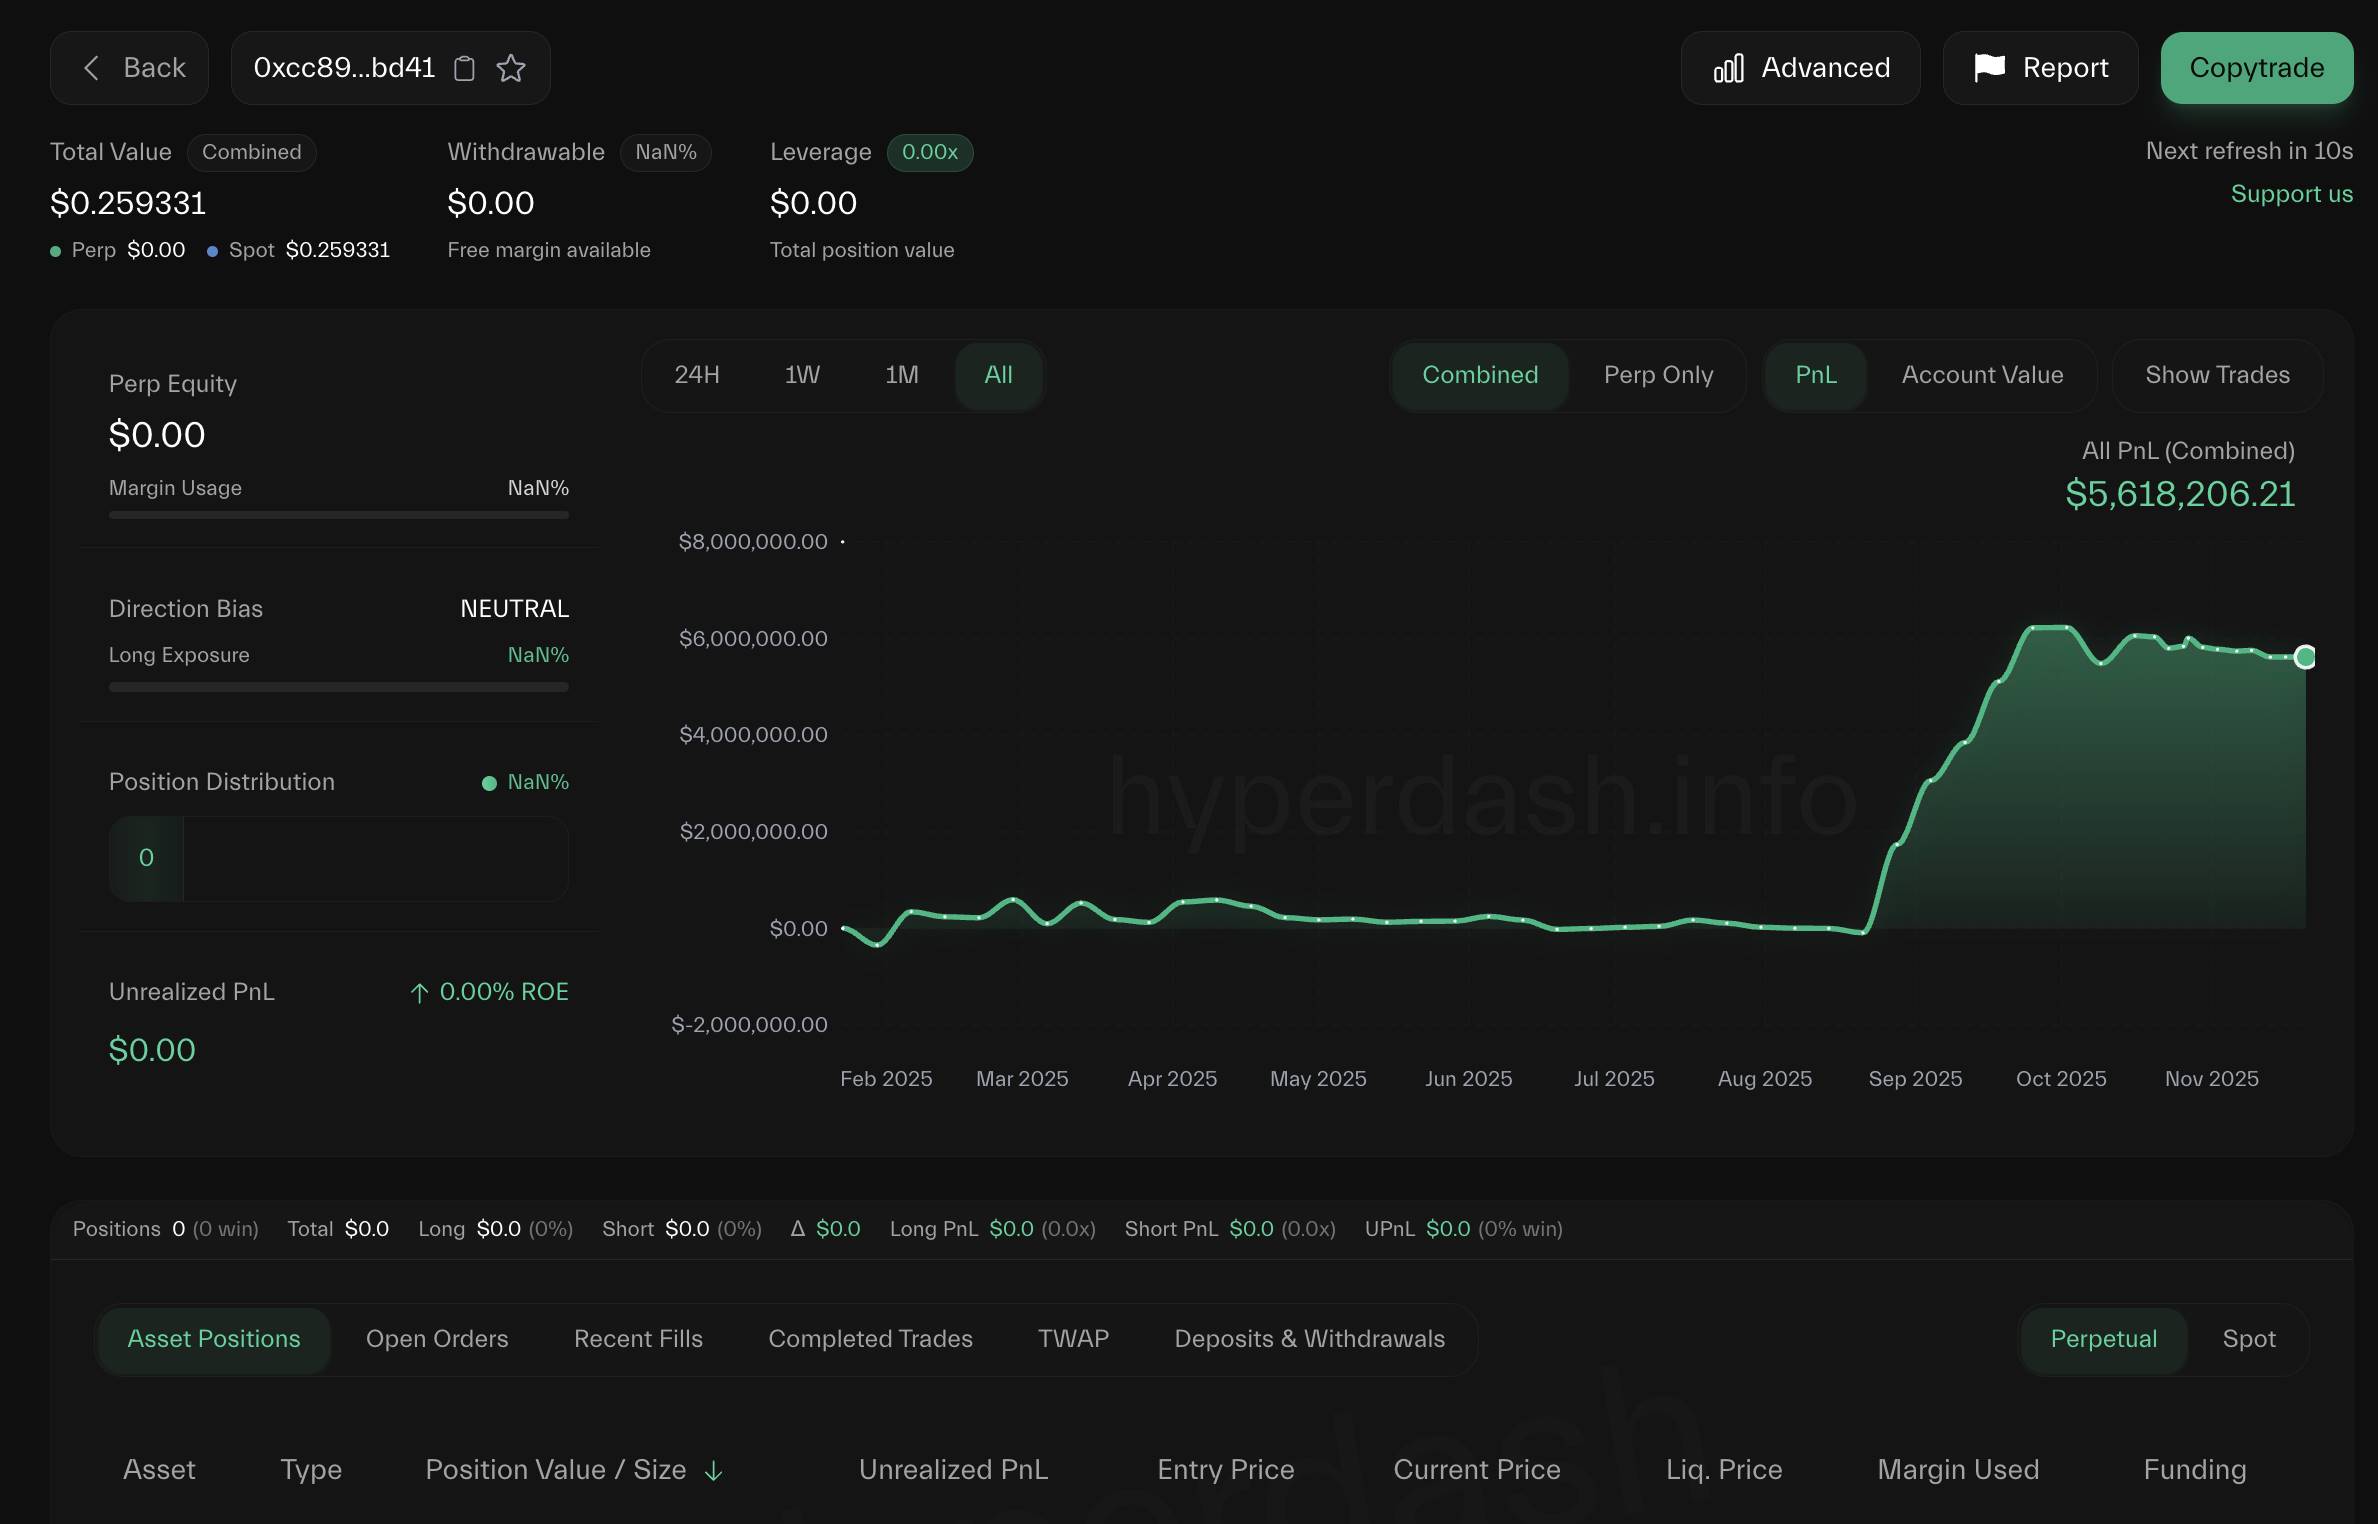Select the 24H time range
Viewport: 2378px width, 1524px height.
coord(697,375)
